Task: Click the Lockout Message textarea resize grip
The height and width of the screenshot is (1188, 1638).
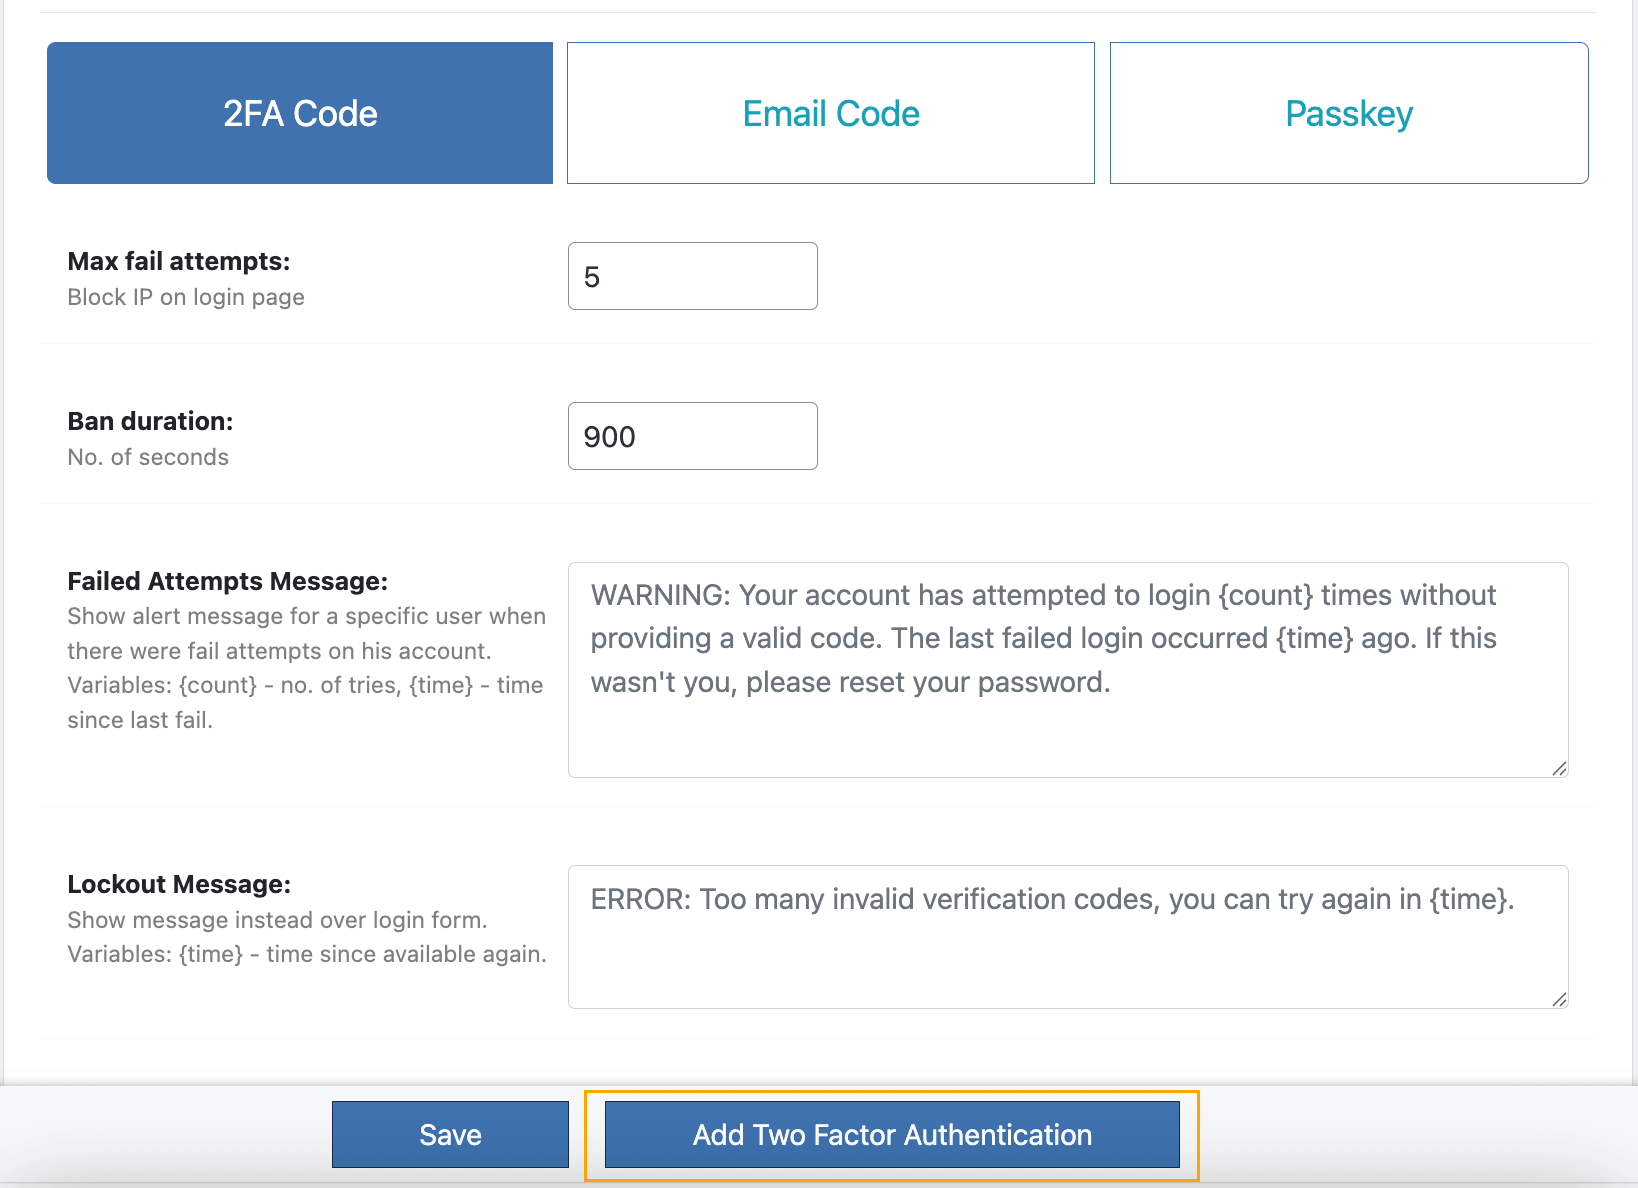Action: click(x=1558, y=1000)
